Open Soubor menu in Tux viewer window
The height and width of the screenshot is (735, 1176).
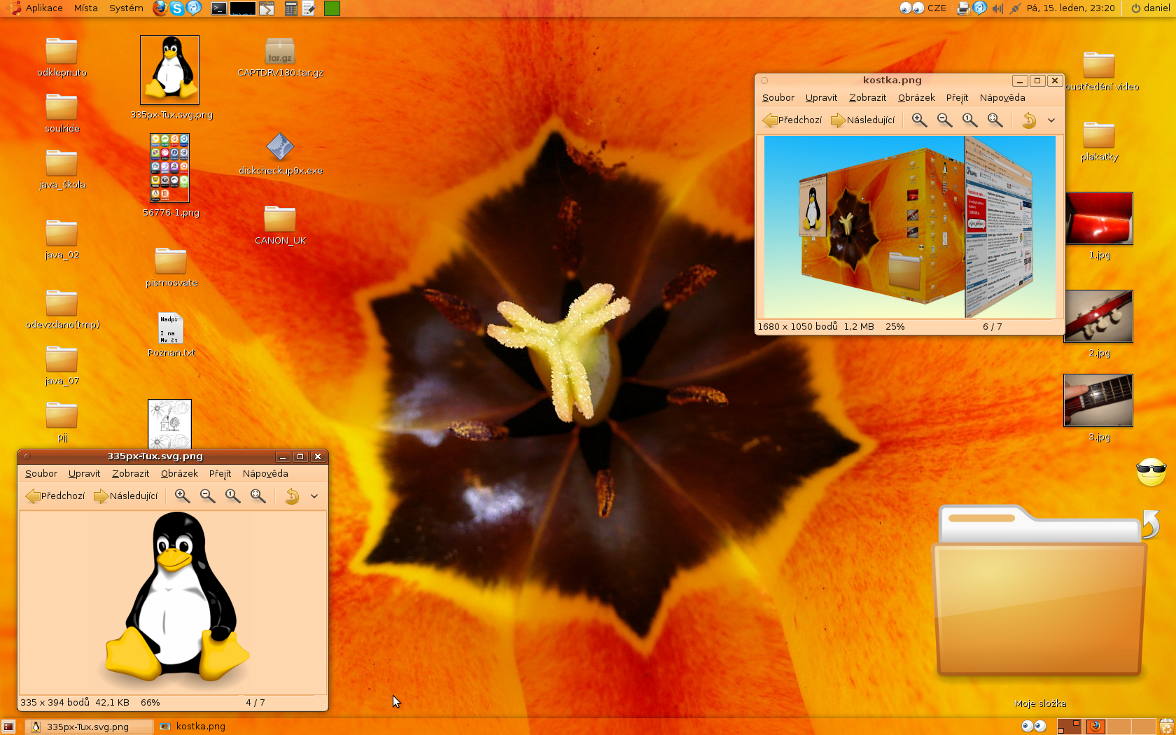coord(40,473)
